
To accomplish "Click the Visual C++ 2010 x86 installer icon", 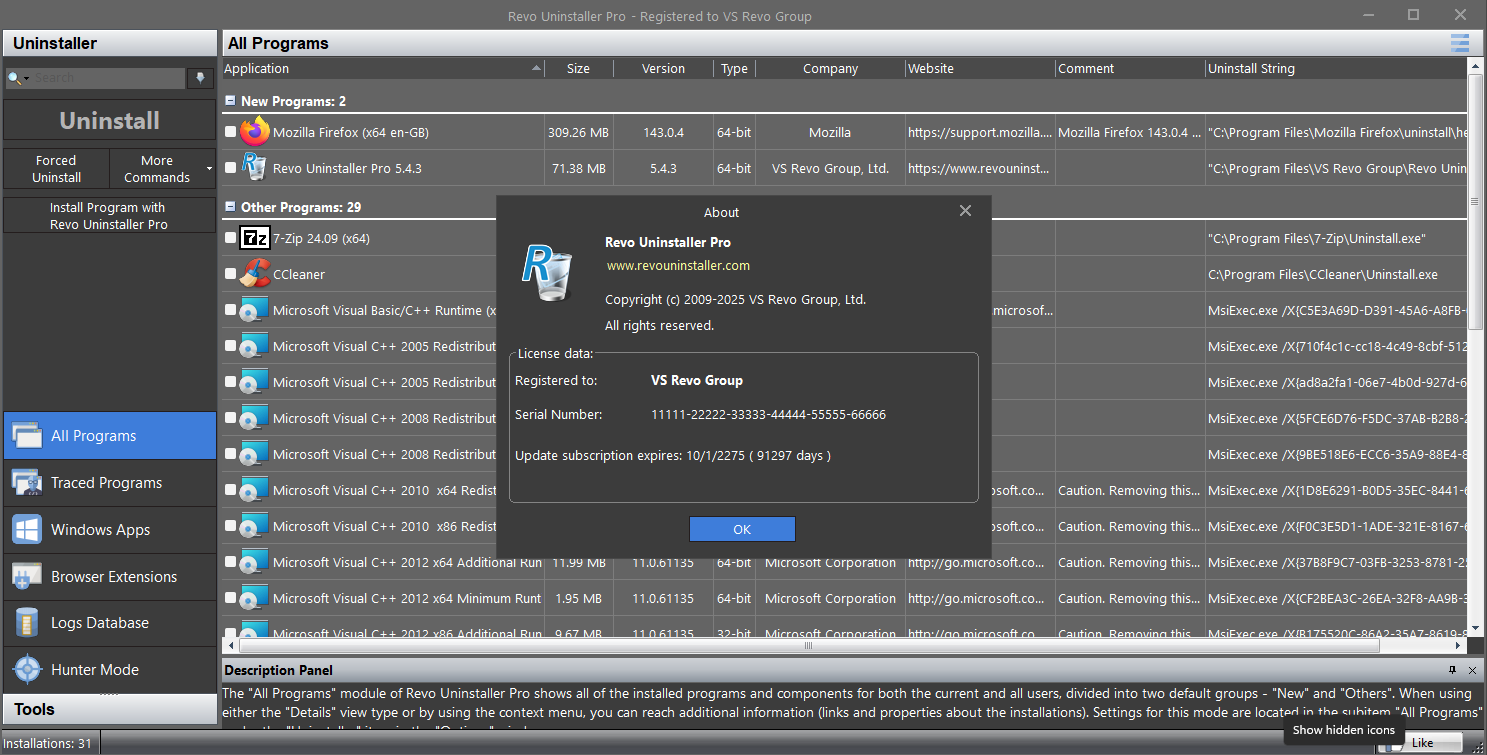I will coord(255,526).
